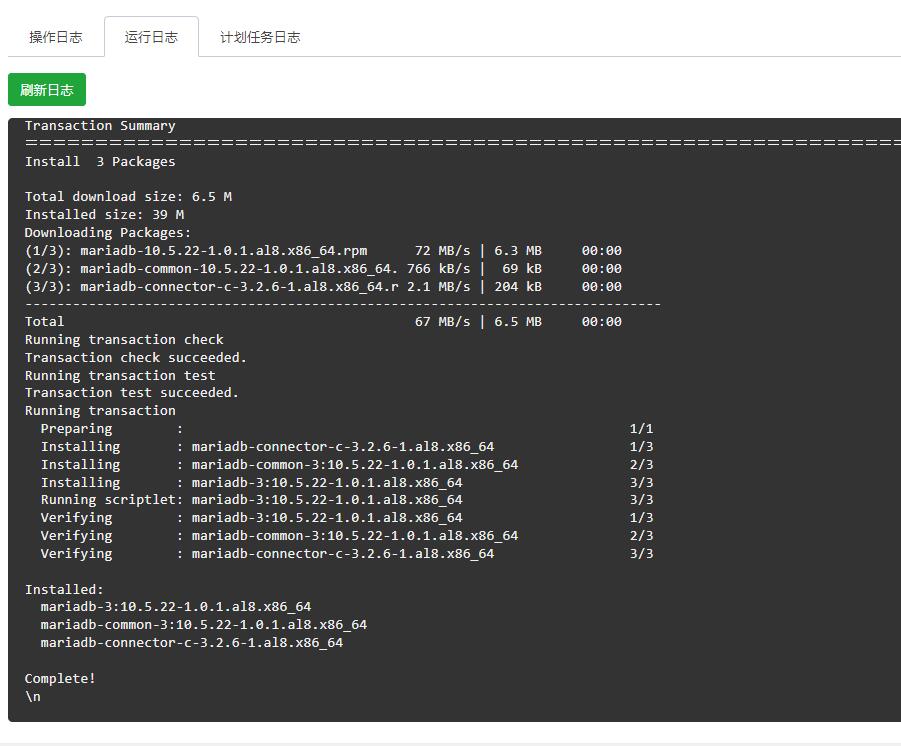This screenshot has height=746, width=901.
Task: Click 'Installed size: 39 M' text
Action: coord(105,214)
